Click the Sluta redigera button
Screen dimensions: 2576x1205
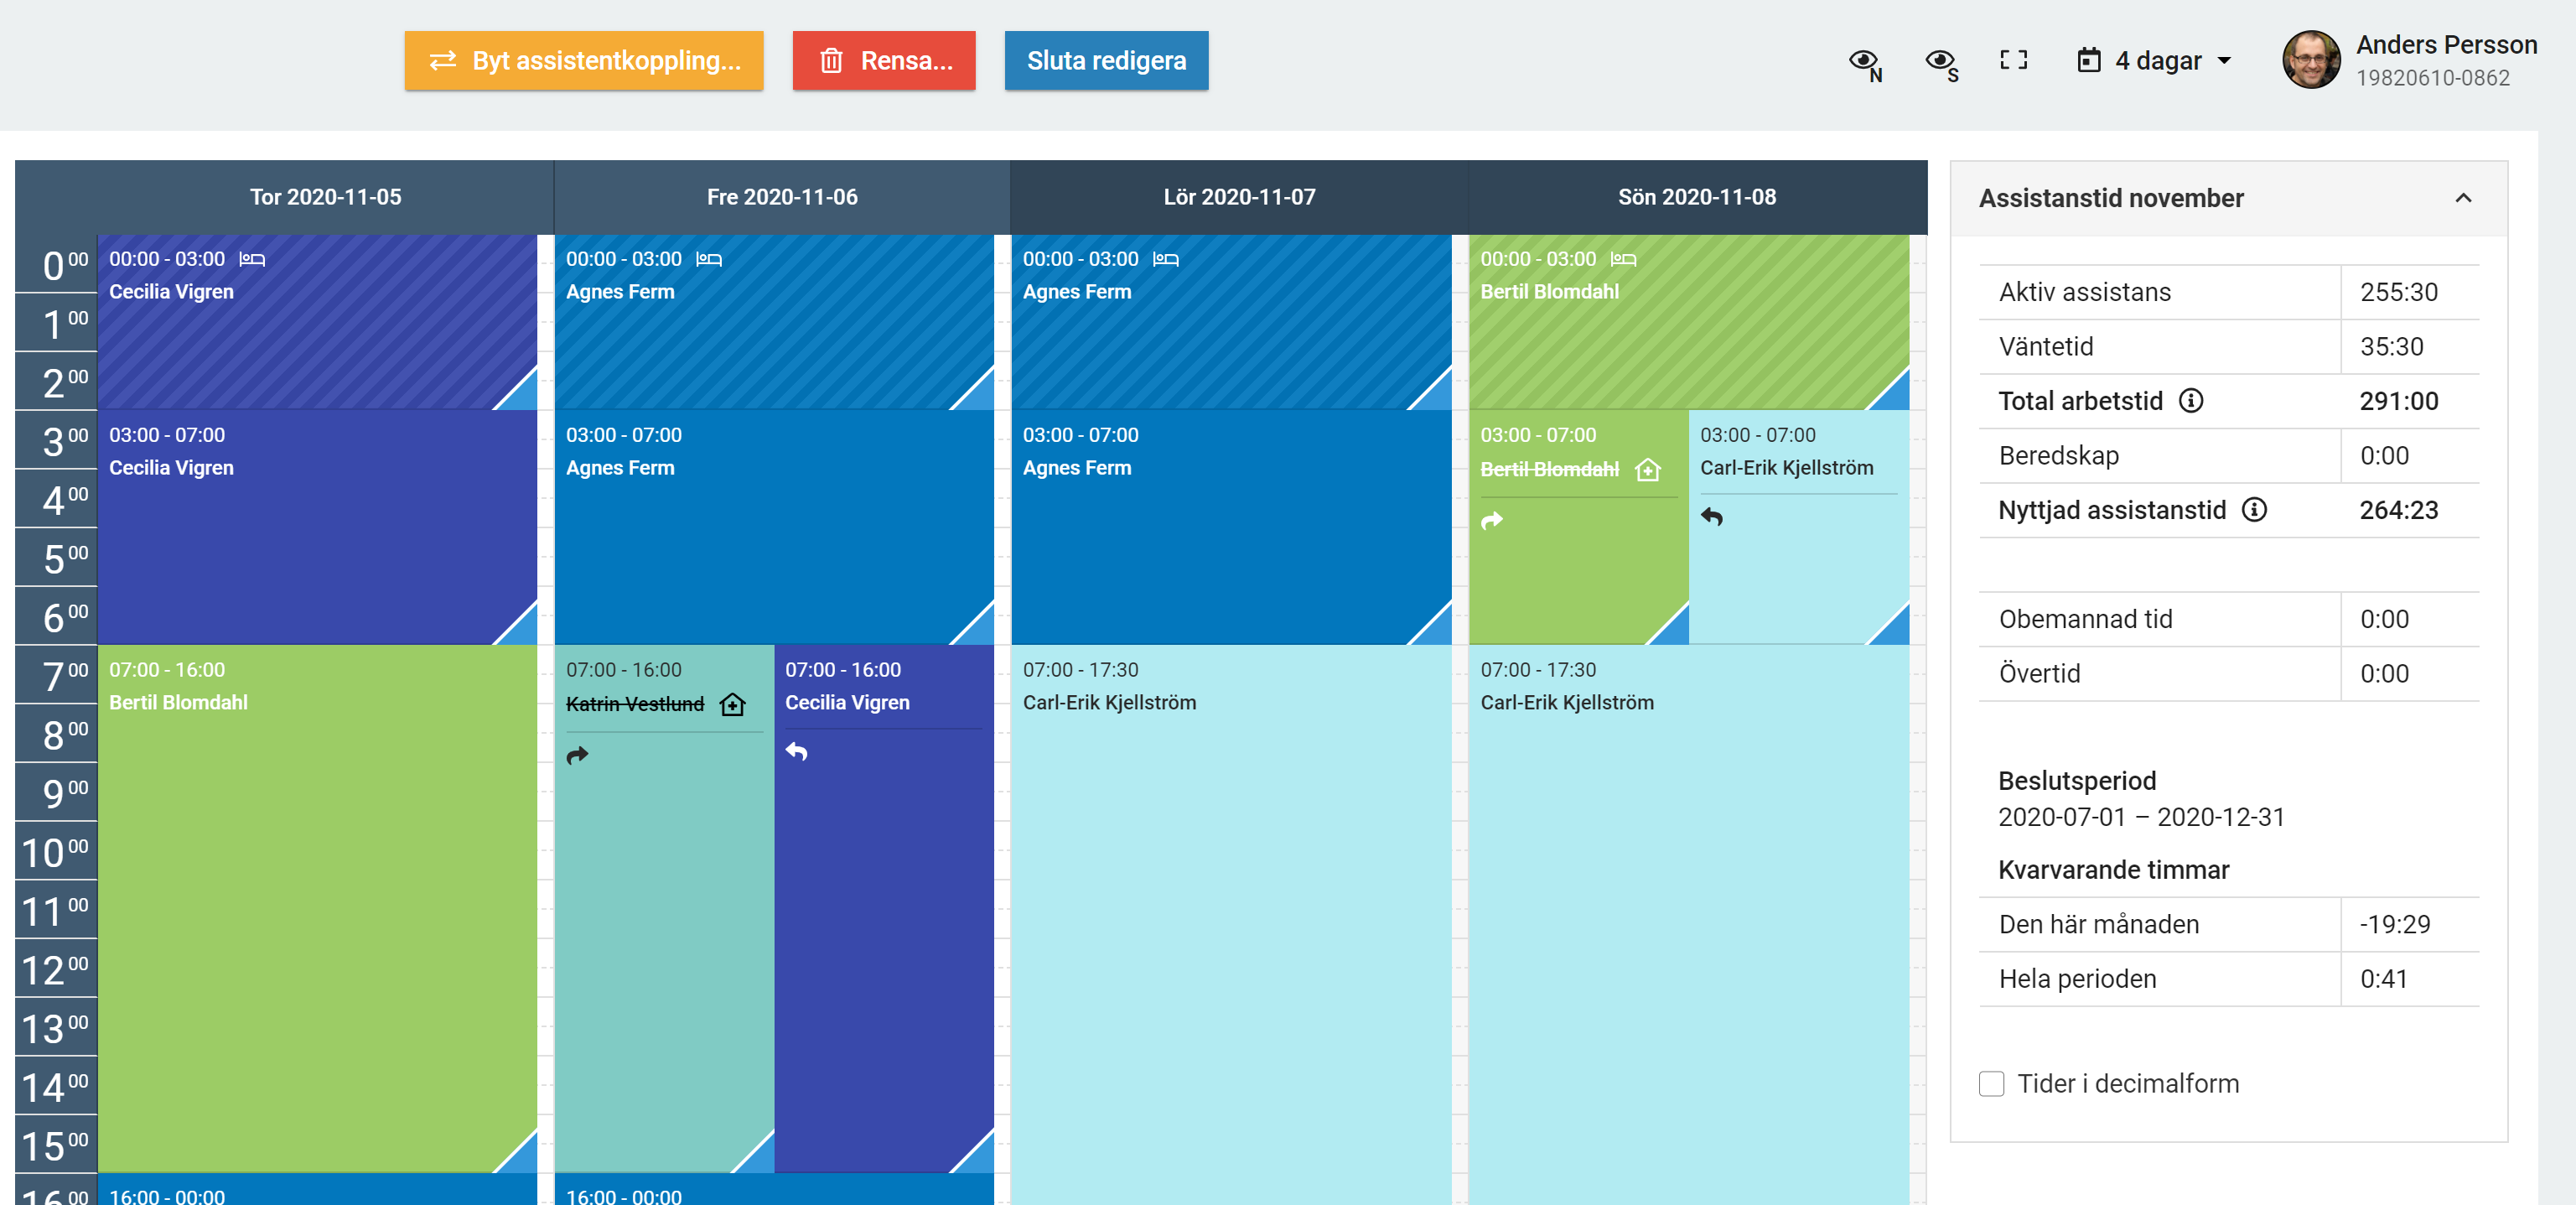point(1105,61)
